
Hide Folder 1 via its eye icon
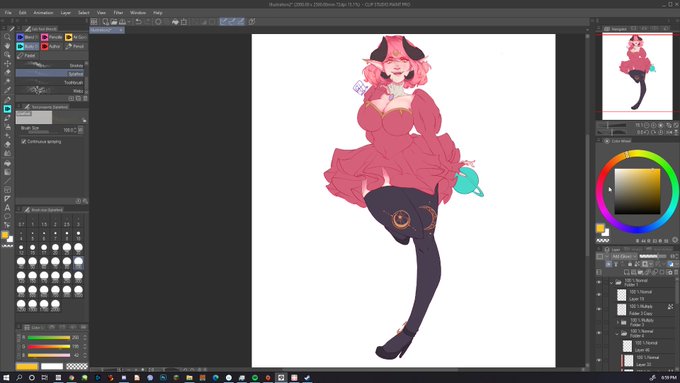coord(599,282)
